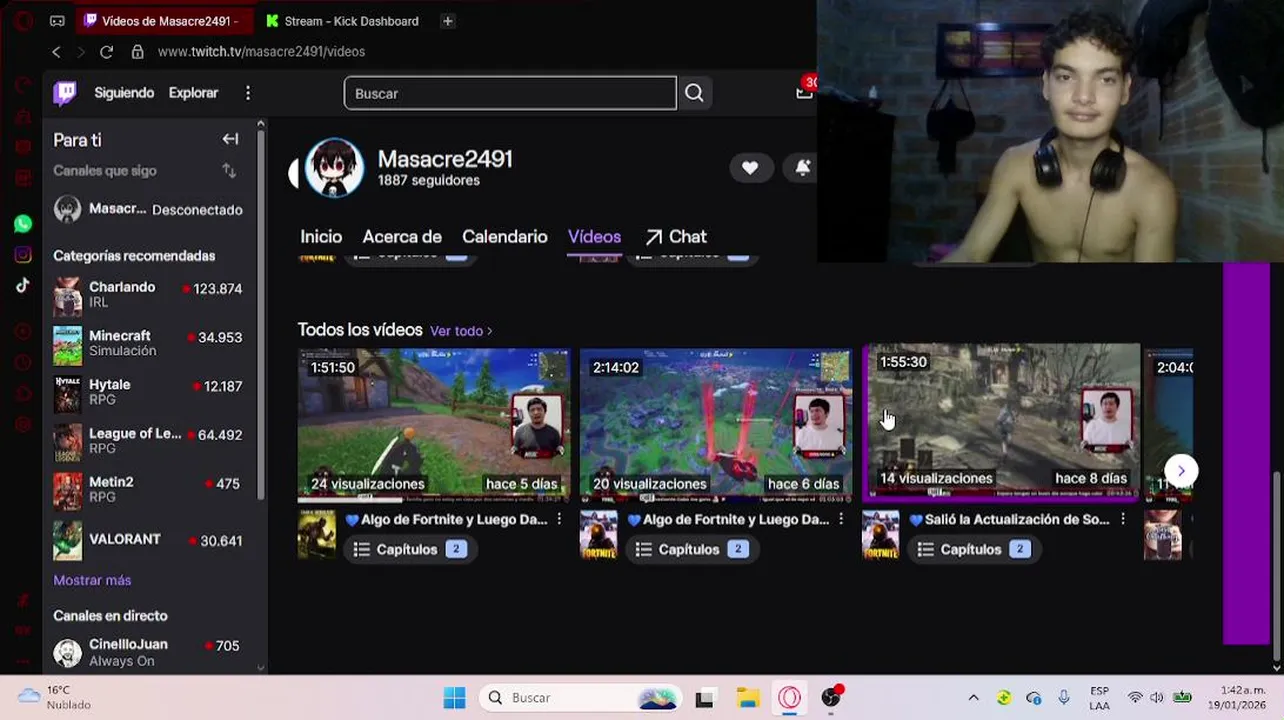The image size is (1284, 720).
Task: Expand Capítulos for the 1:55:30 video
Action: coord(974,549)
